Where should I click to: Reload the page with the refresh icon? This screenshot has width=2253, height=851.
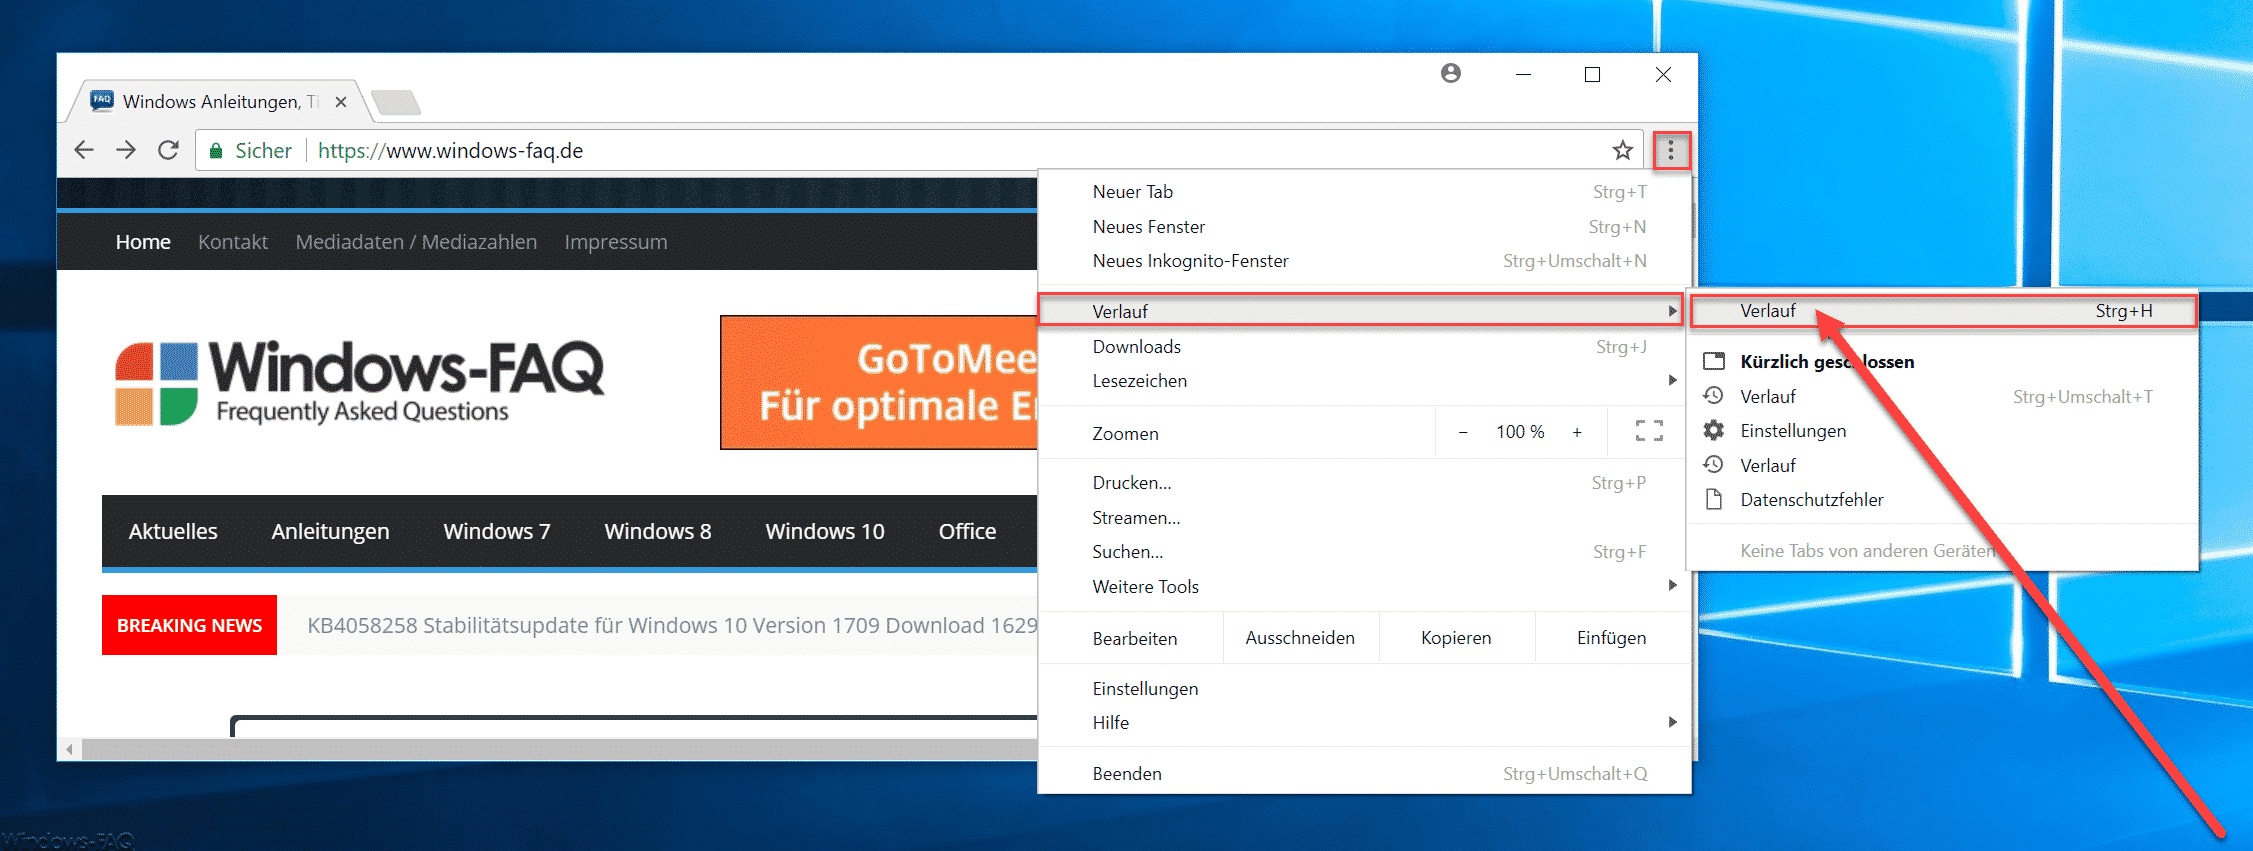168,150
